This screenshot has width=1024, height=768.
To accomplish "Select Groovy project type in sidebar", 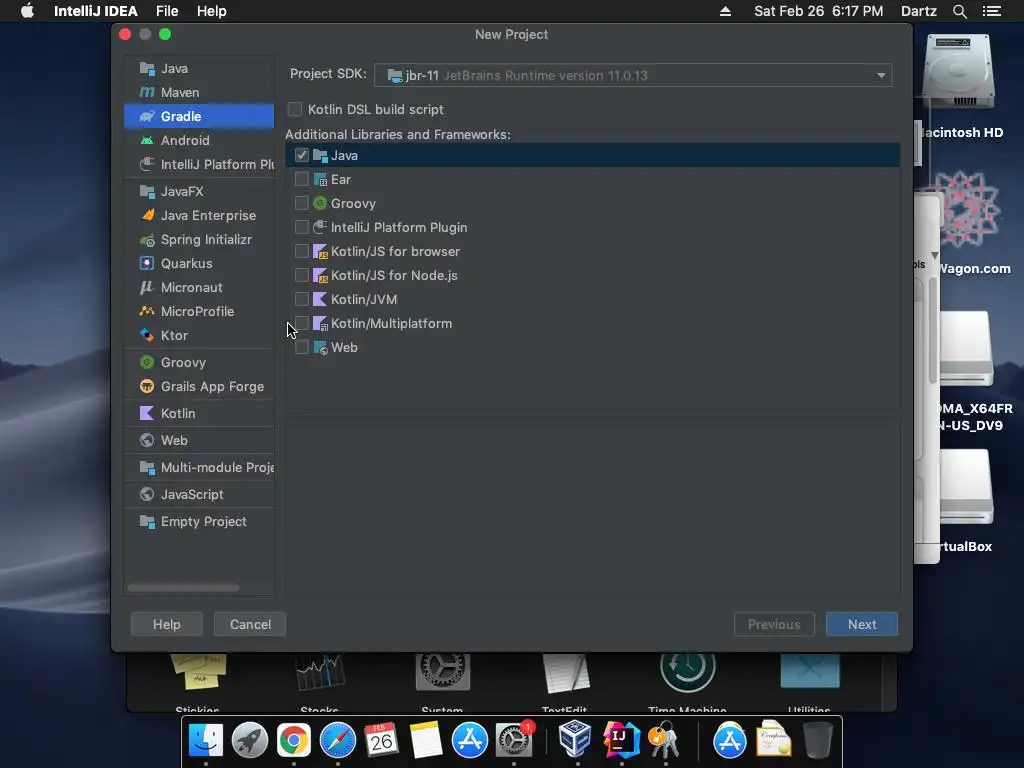I will (199, 362).
